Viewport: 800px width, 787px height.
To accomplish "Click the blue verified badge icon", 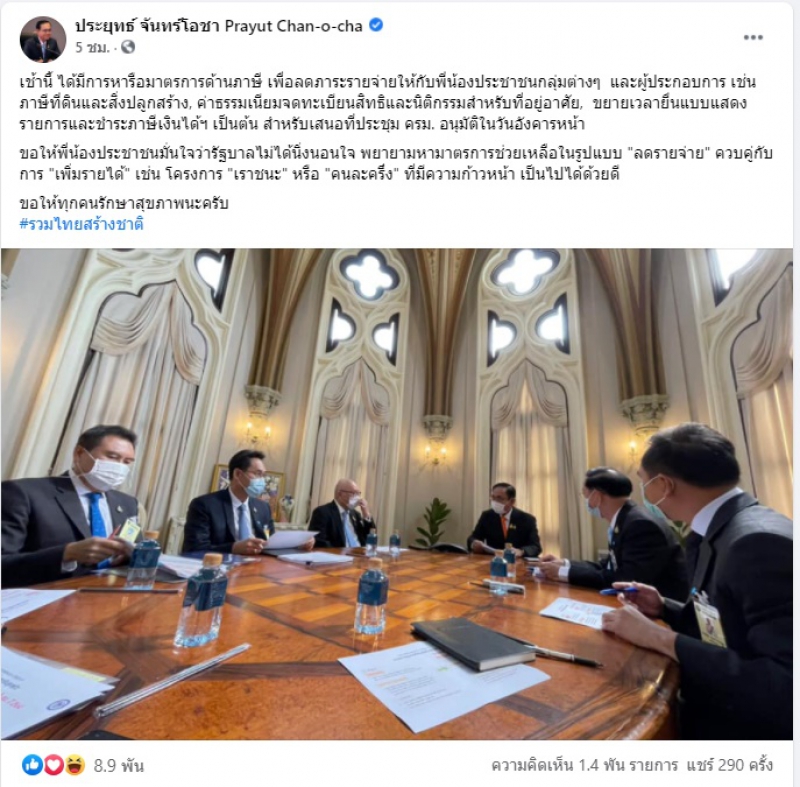I will point(376,25).
